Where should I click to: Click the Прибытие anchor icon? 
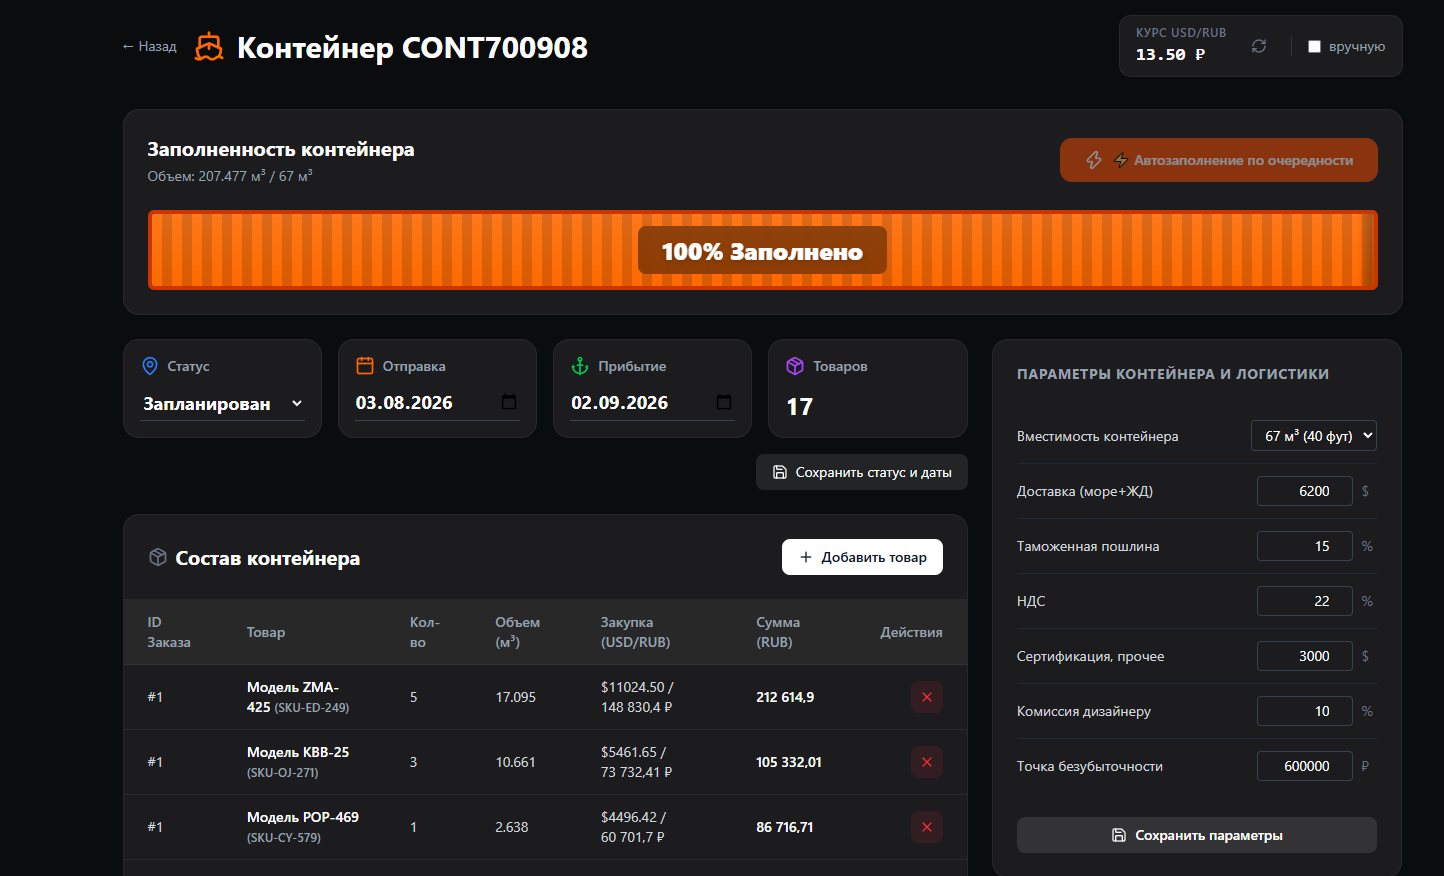coord(580,366)
